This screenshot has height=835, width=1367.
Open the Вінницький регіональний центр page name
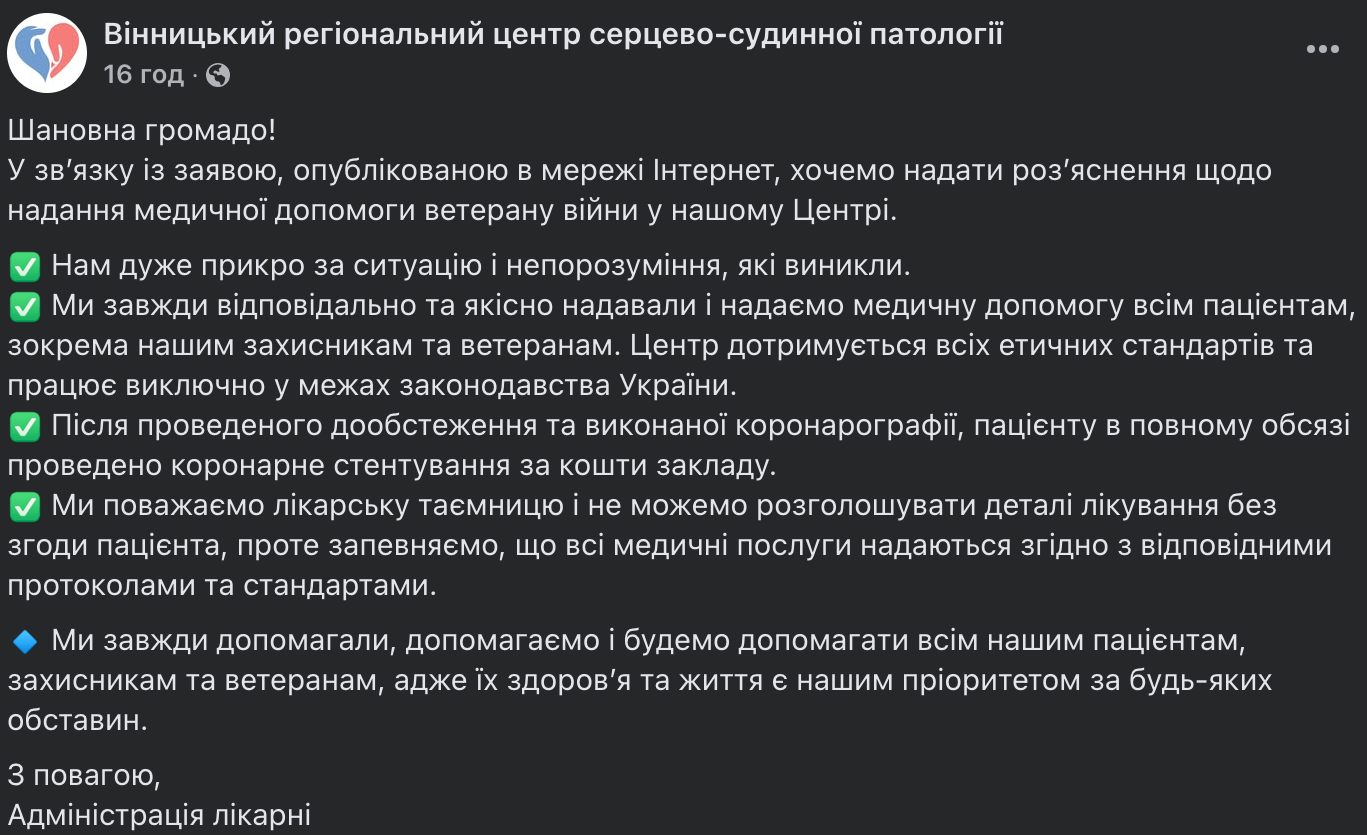coord(553,35)
